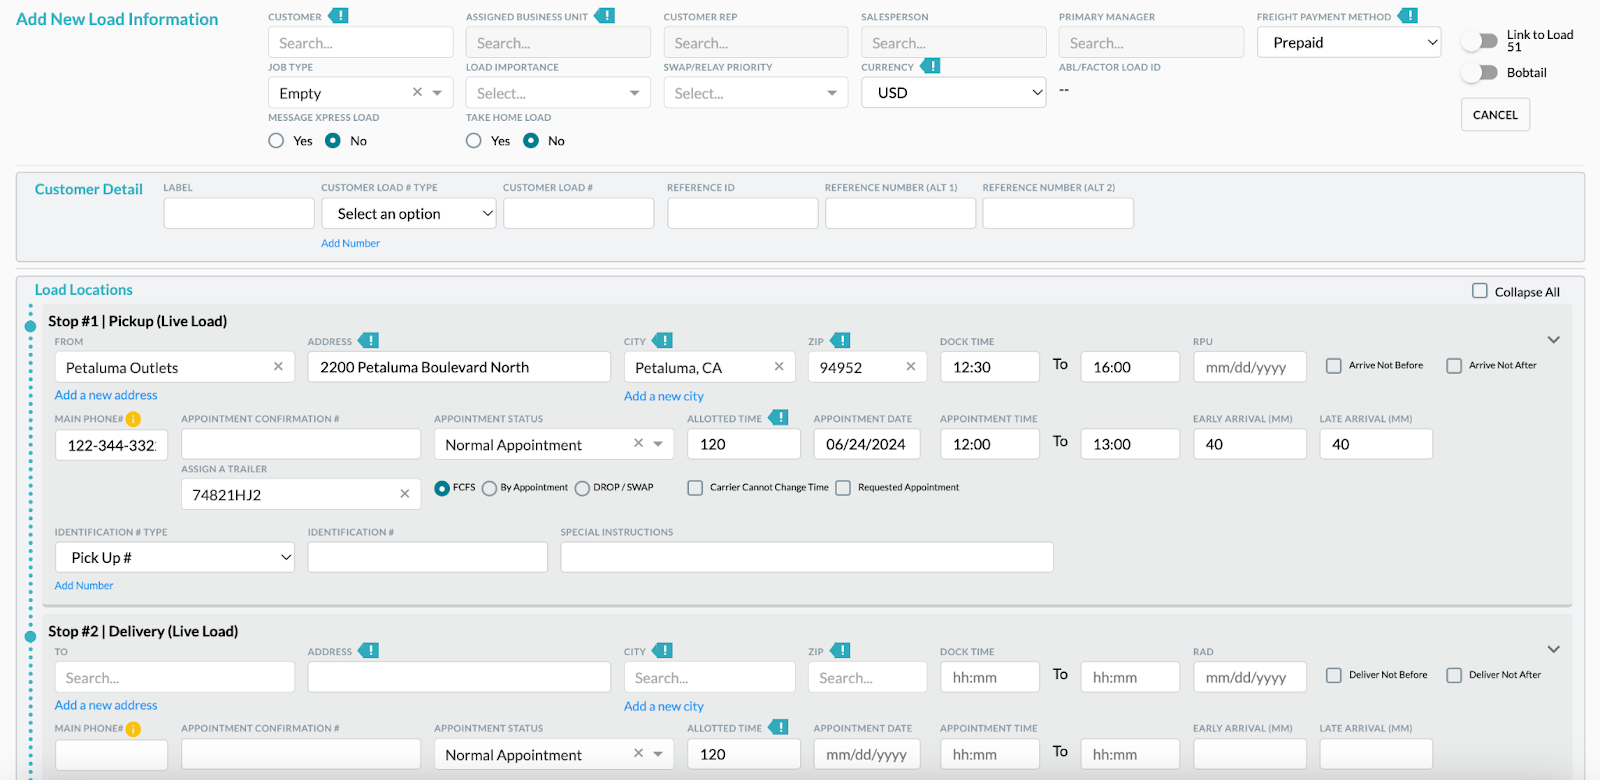Click the info flag beside Customer label

coord(339,16)
